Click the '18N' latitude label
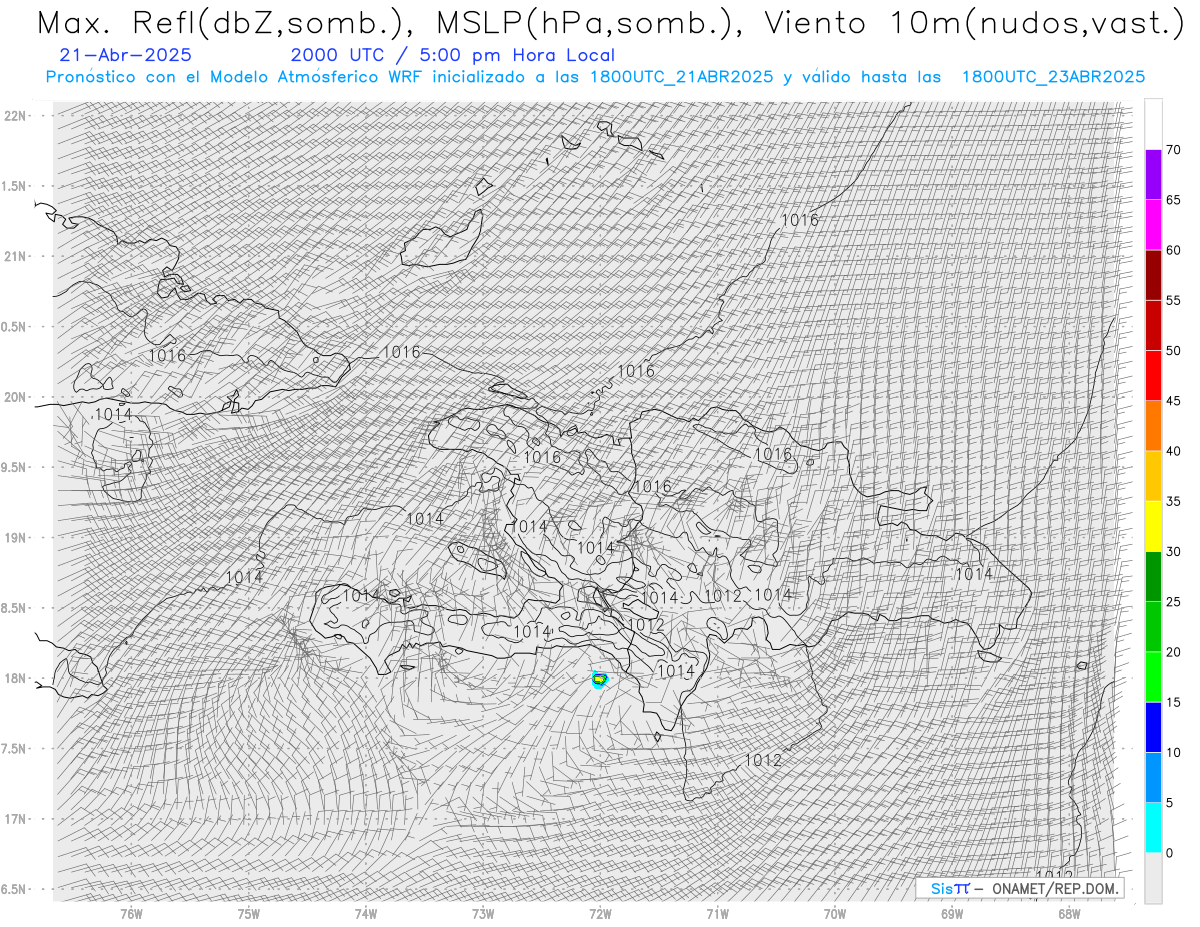The height and width of the screenshot is (927, 1200). (x=16, y=678)
